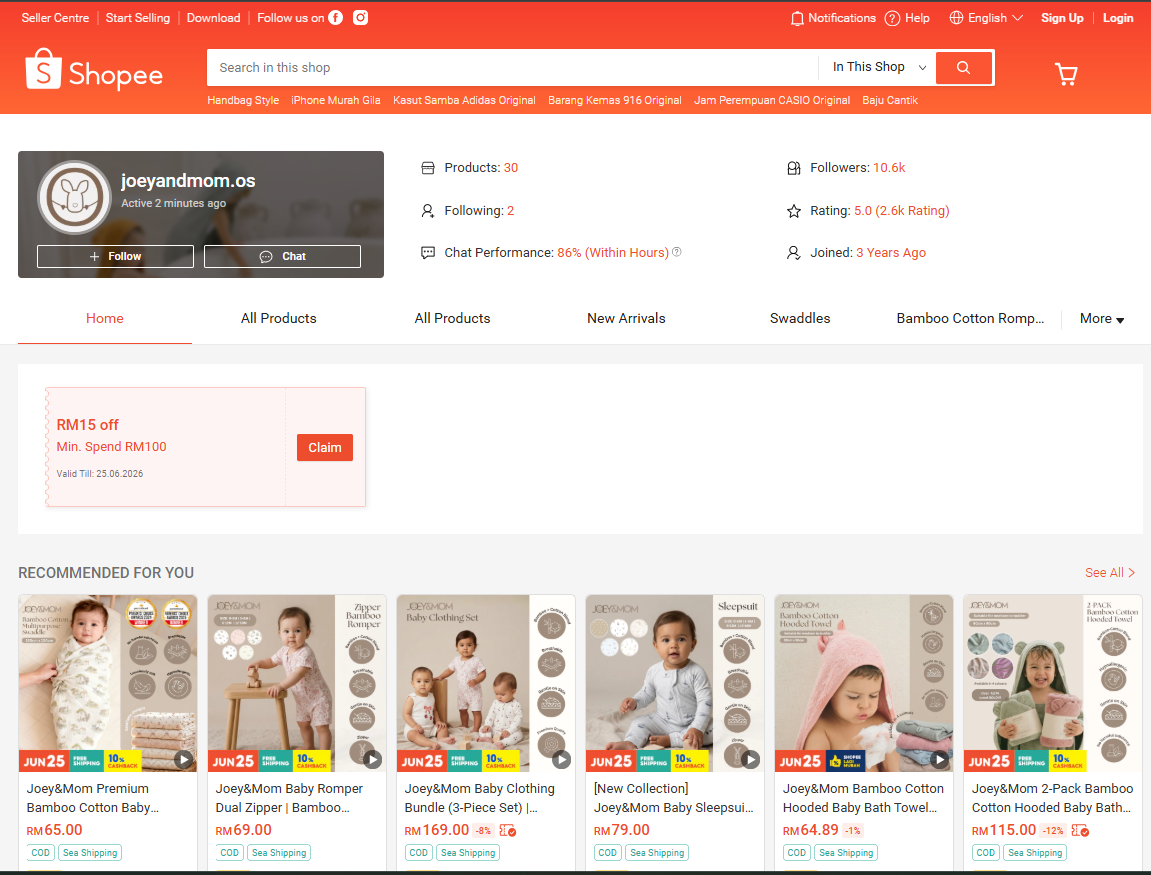Viewport: 1151px width, 875px height.
Task: Play video on Baby Clothing Bundle product
Action: 562,759
